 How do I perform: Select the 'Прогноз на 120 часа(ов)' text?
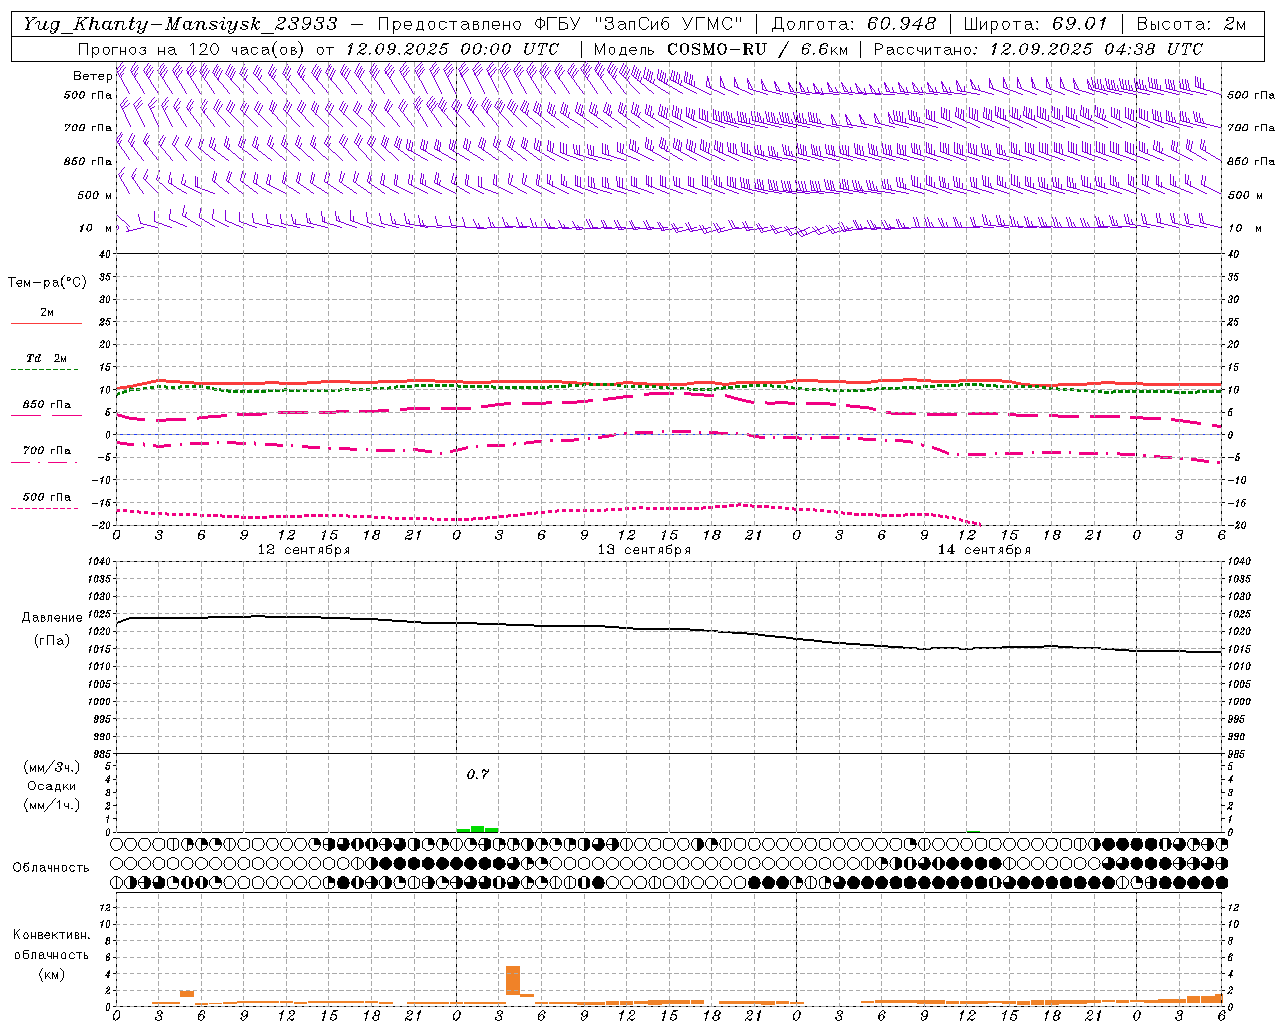coord(192,49)
